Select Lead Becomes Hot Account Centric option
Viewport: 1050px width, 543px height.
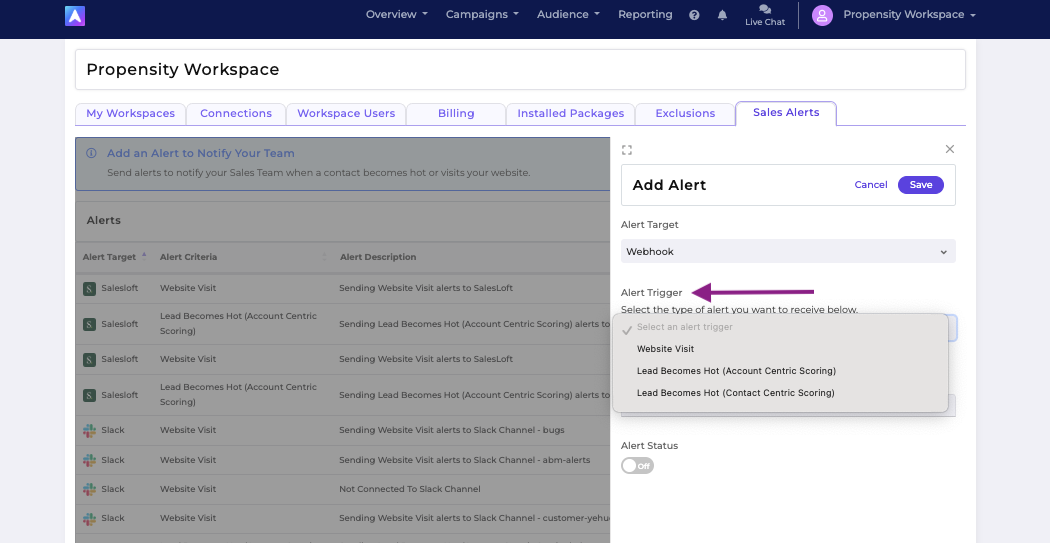tap(781, 371)
